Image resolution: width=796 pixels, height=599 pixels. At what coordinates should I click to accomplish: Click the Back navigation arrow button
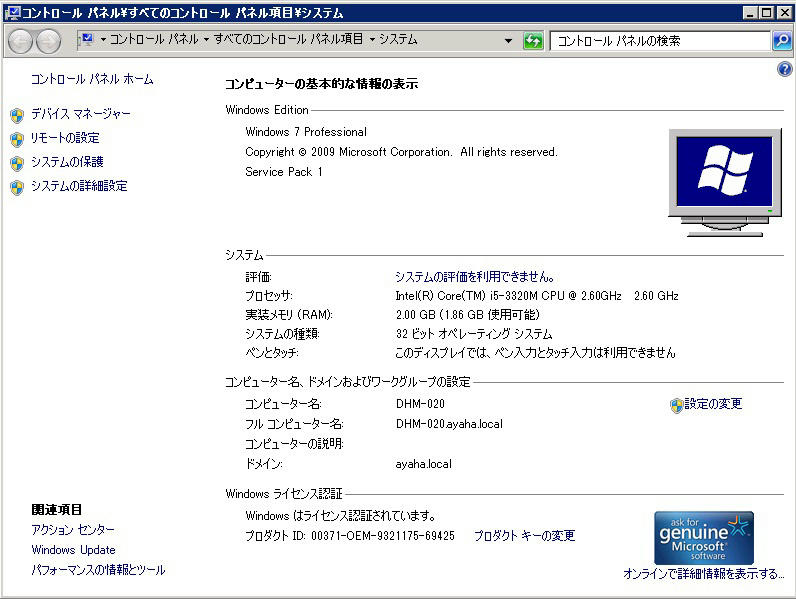click(x=21, y=41)
